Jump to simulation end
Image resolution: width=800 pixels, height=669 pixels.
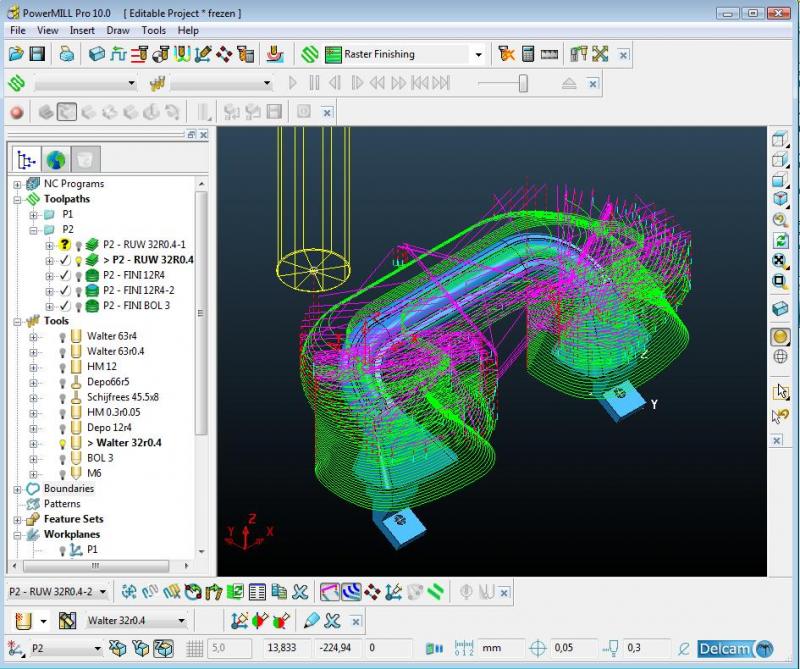pyautogui.click(x=441, y=83)
